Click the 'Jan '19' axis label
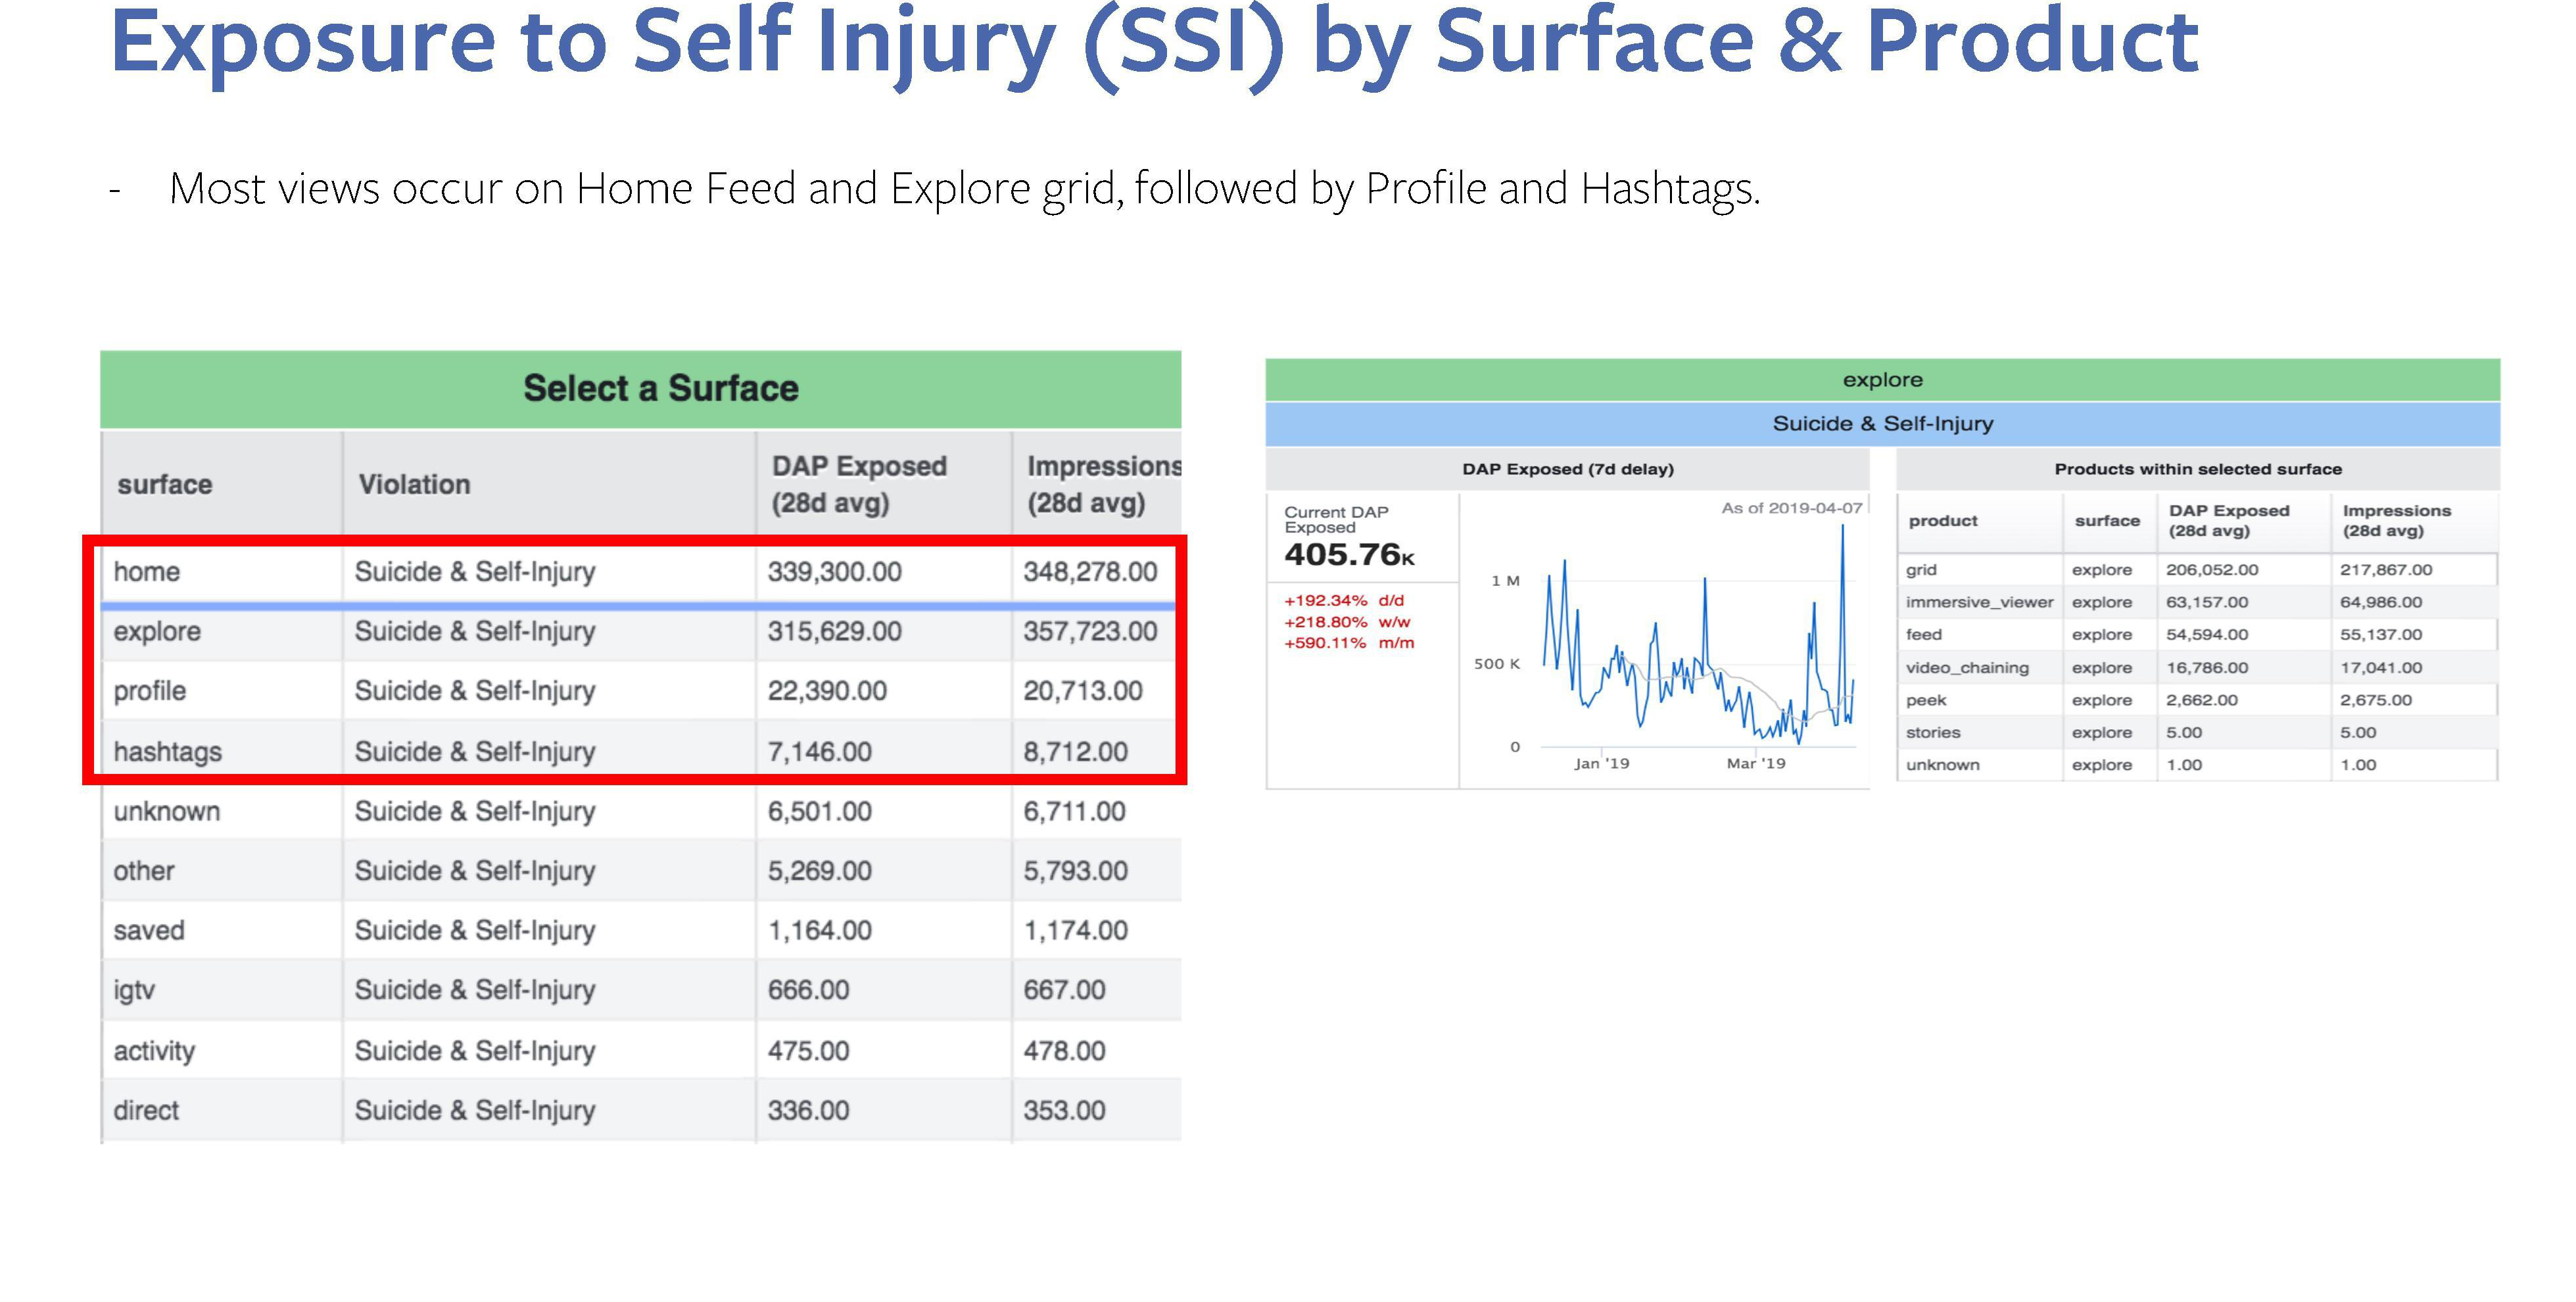Screen dimensions: 2576x1302 (x=1601, y=764)
